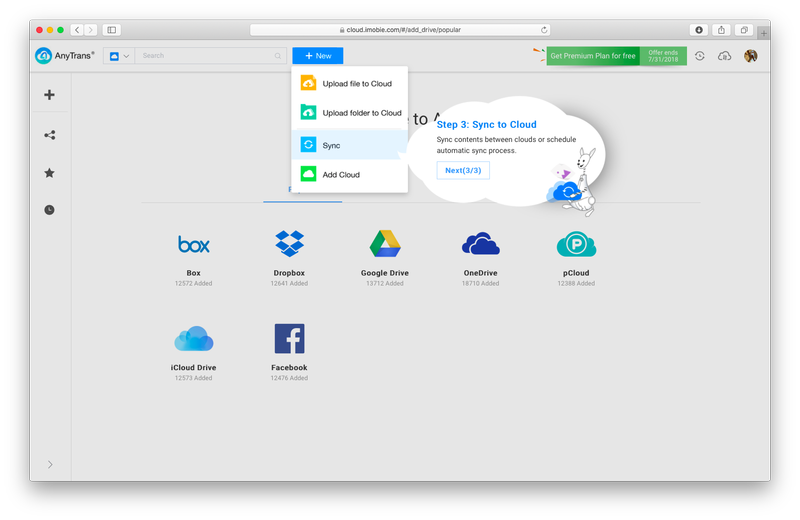This screenshot has height=520, width=800.
Task: Toggle the Safari sidebar button
Action: click(112, 30)
